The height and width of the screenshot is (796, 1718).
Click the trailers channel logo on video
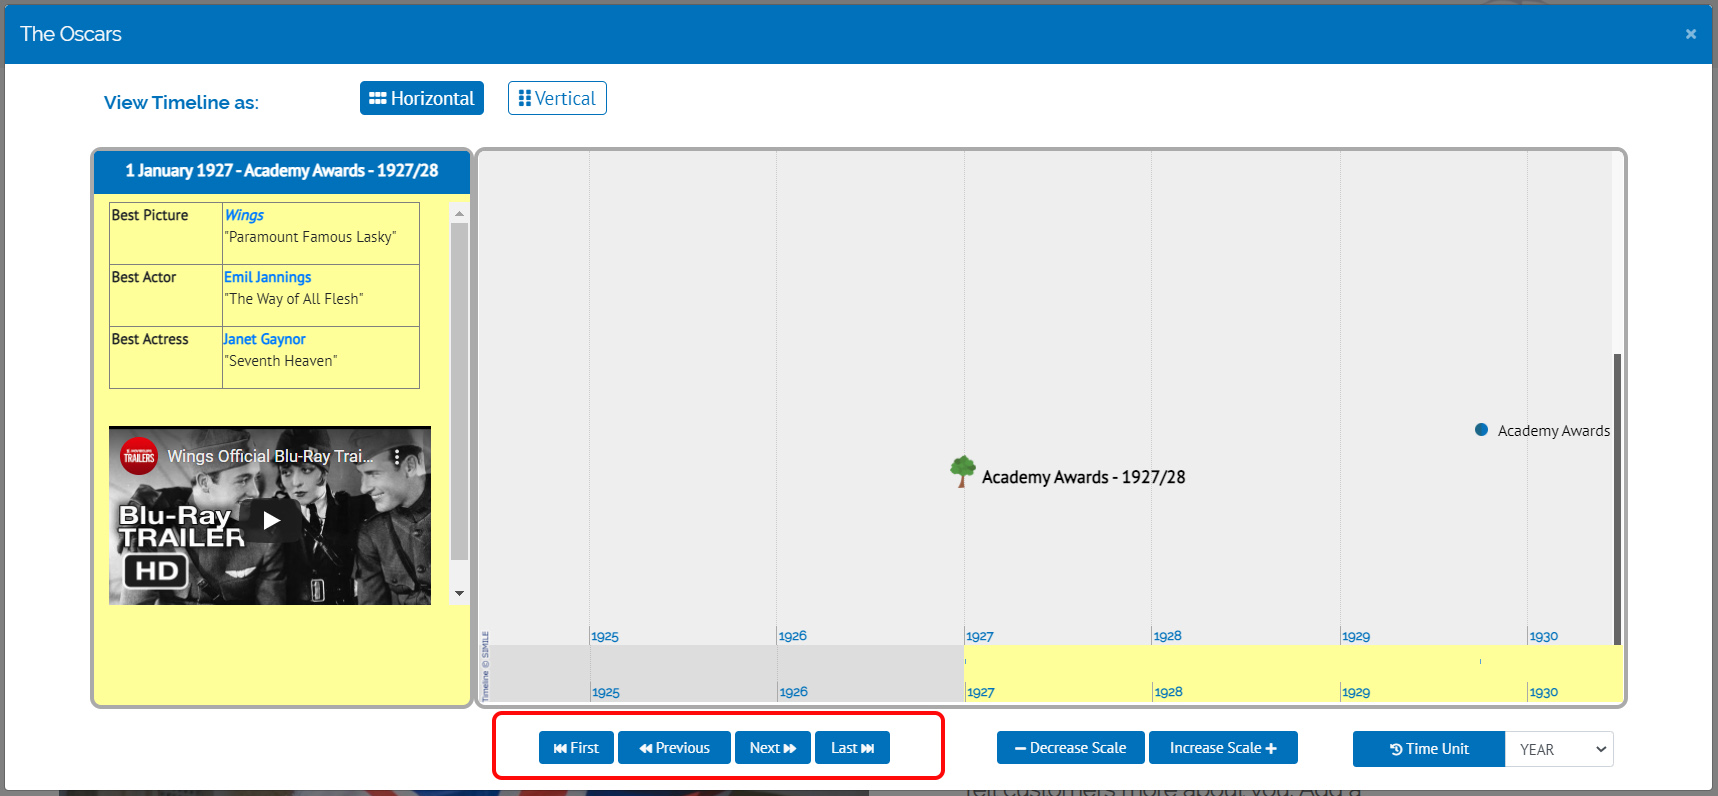139,457
